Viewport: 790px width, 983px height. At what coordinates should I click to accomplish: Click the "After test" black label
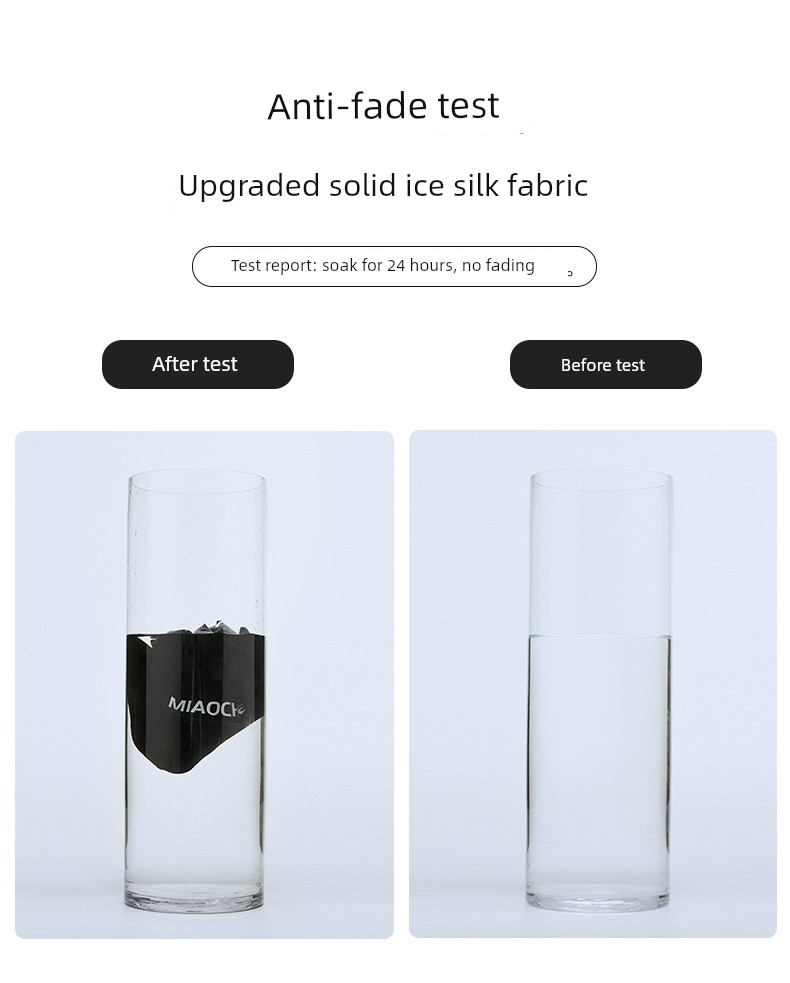[198, 364]
